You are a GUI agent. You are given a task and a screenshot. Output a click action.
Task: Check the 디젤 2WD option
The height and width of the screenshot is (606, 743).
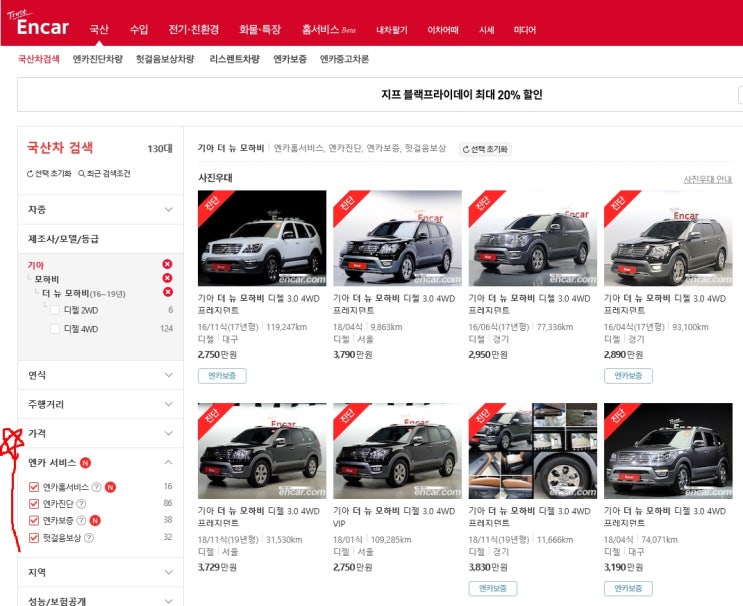(x=55, y=310)
